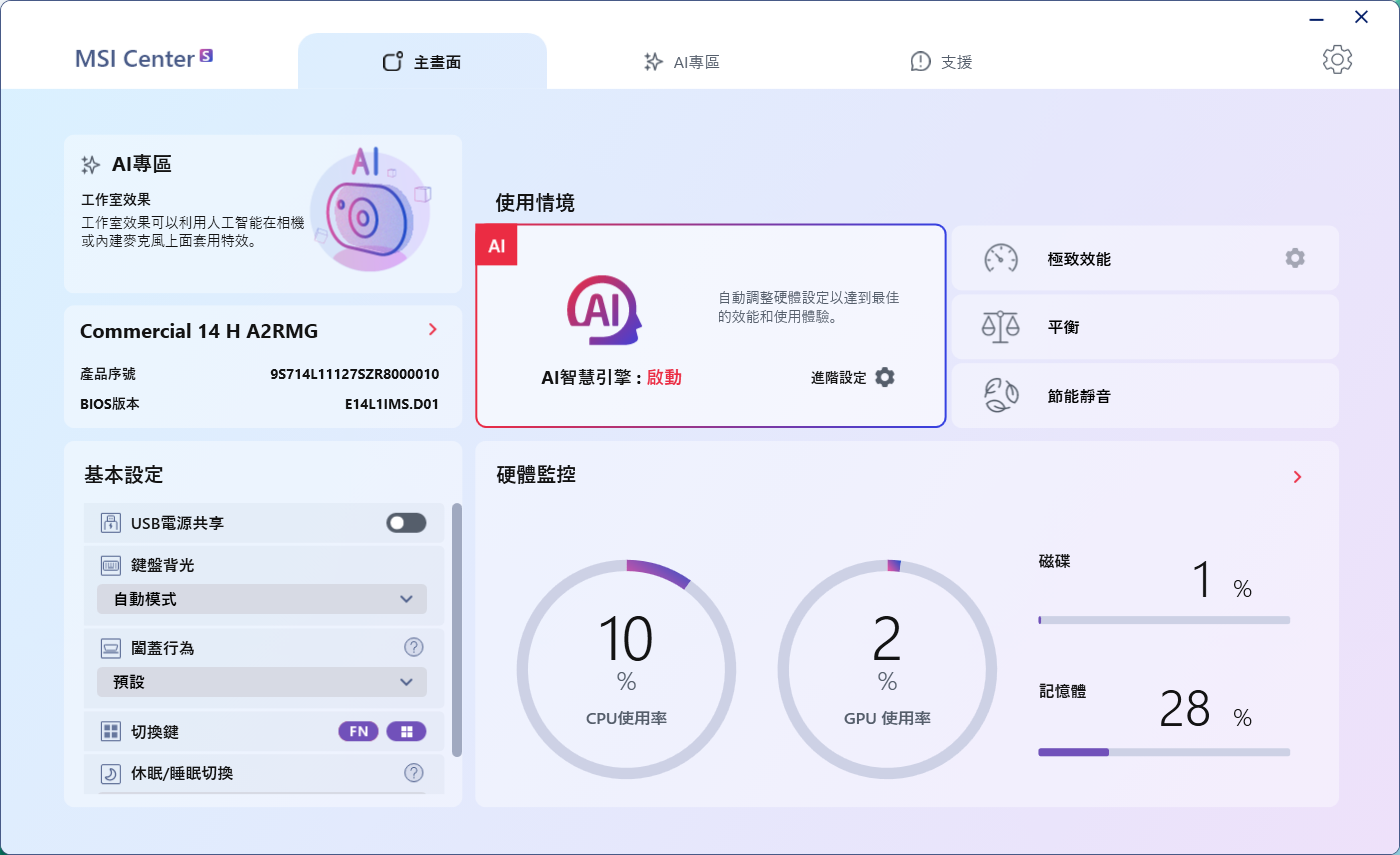The image size is (1400, 855).
Task: Expand the 硬體監控 panel with red arrow
Action: click(x=1297, y=477)
